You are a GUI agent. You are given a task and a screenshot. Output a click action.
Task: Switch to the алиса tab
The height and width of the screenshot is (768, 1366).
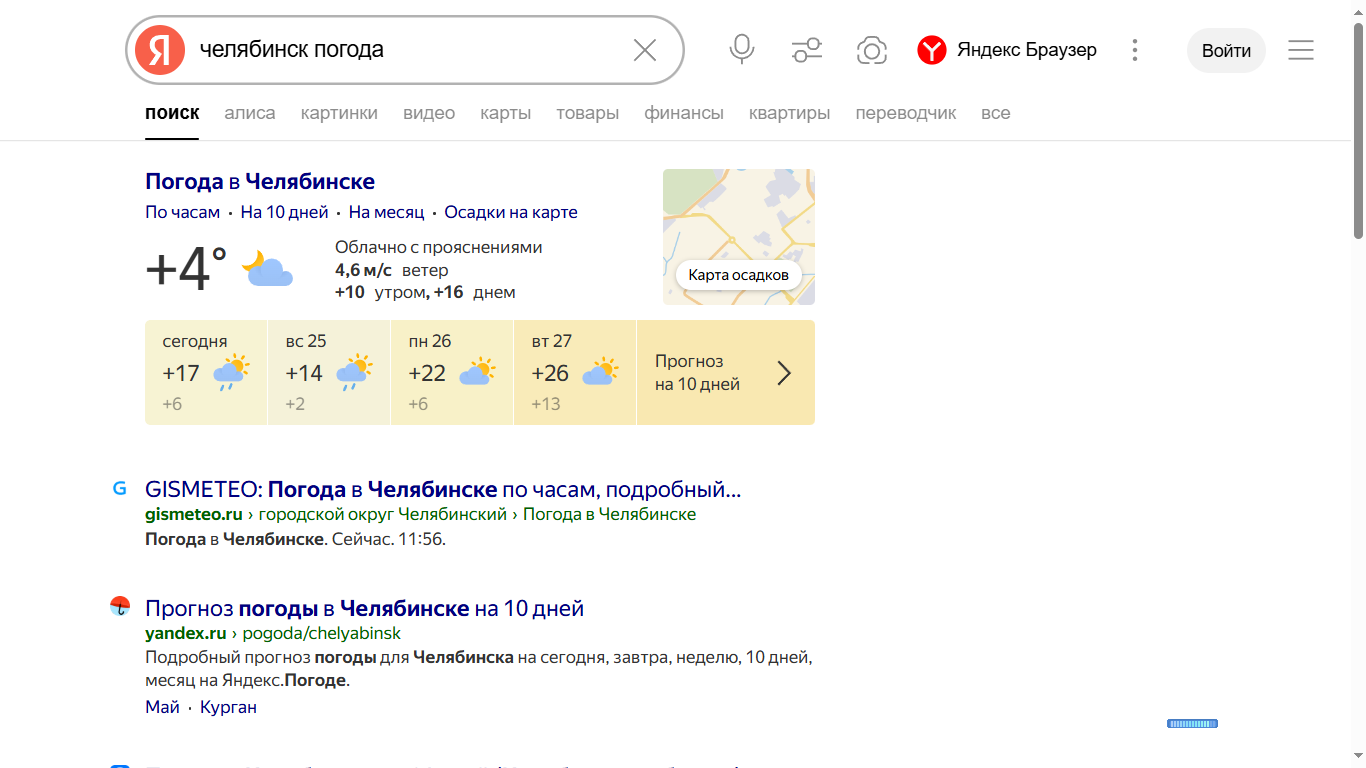click(x=250, y=113)
